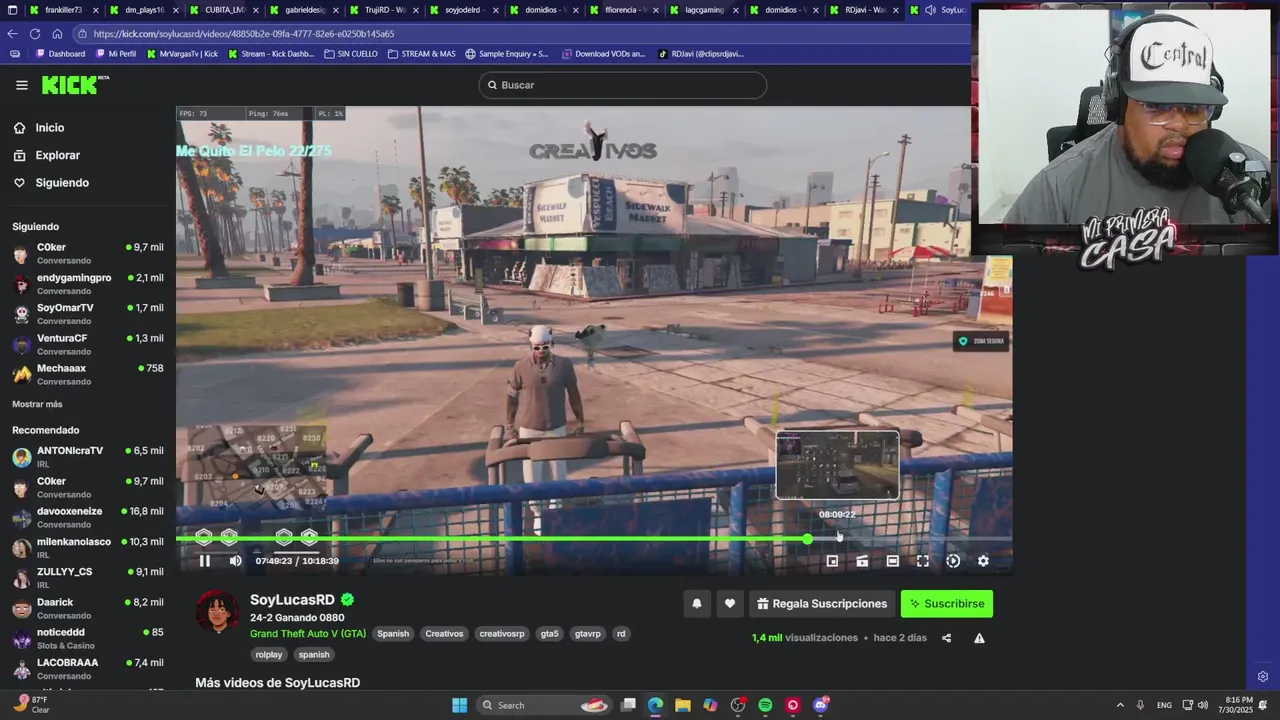Expand Mostrar más followed list
Viewport: 1280px width, 720px height.
[x=37, y=404]
